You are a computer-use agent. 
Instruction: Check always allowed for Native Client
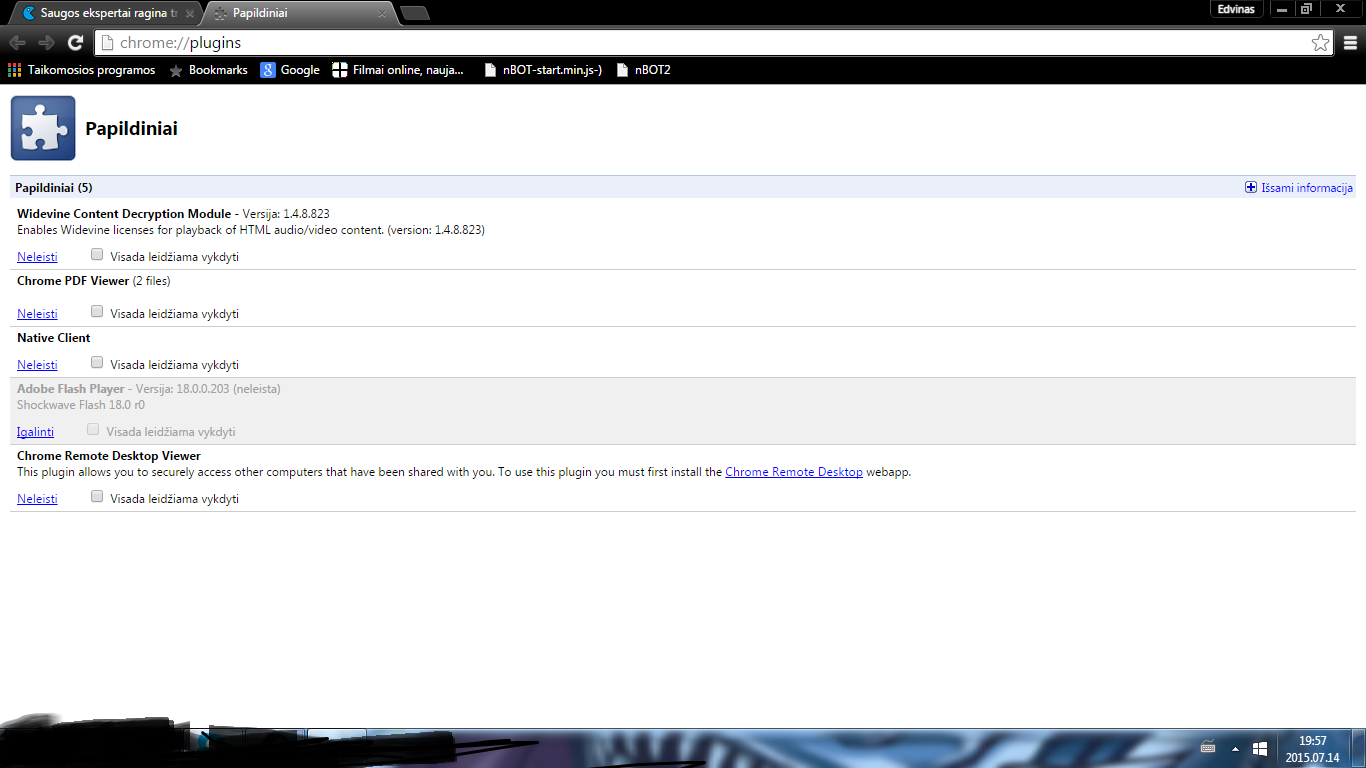pyautogui.click(x=97, y=363)
